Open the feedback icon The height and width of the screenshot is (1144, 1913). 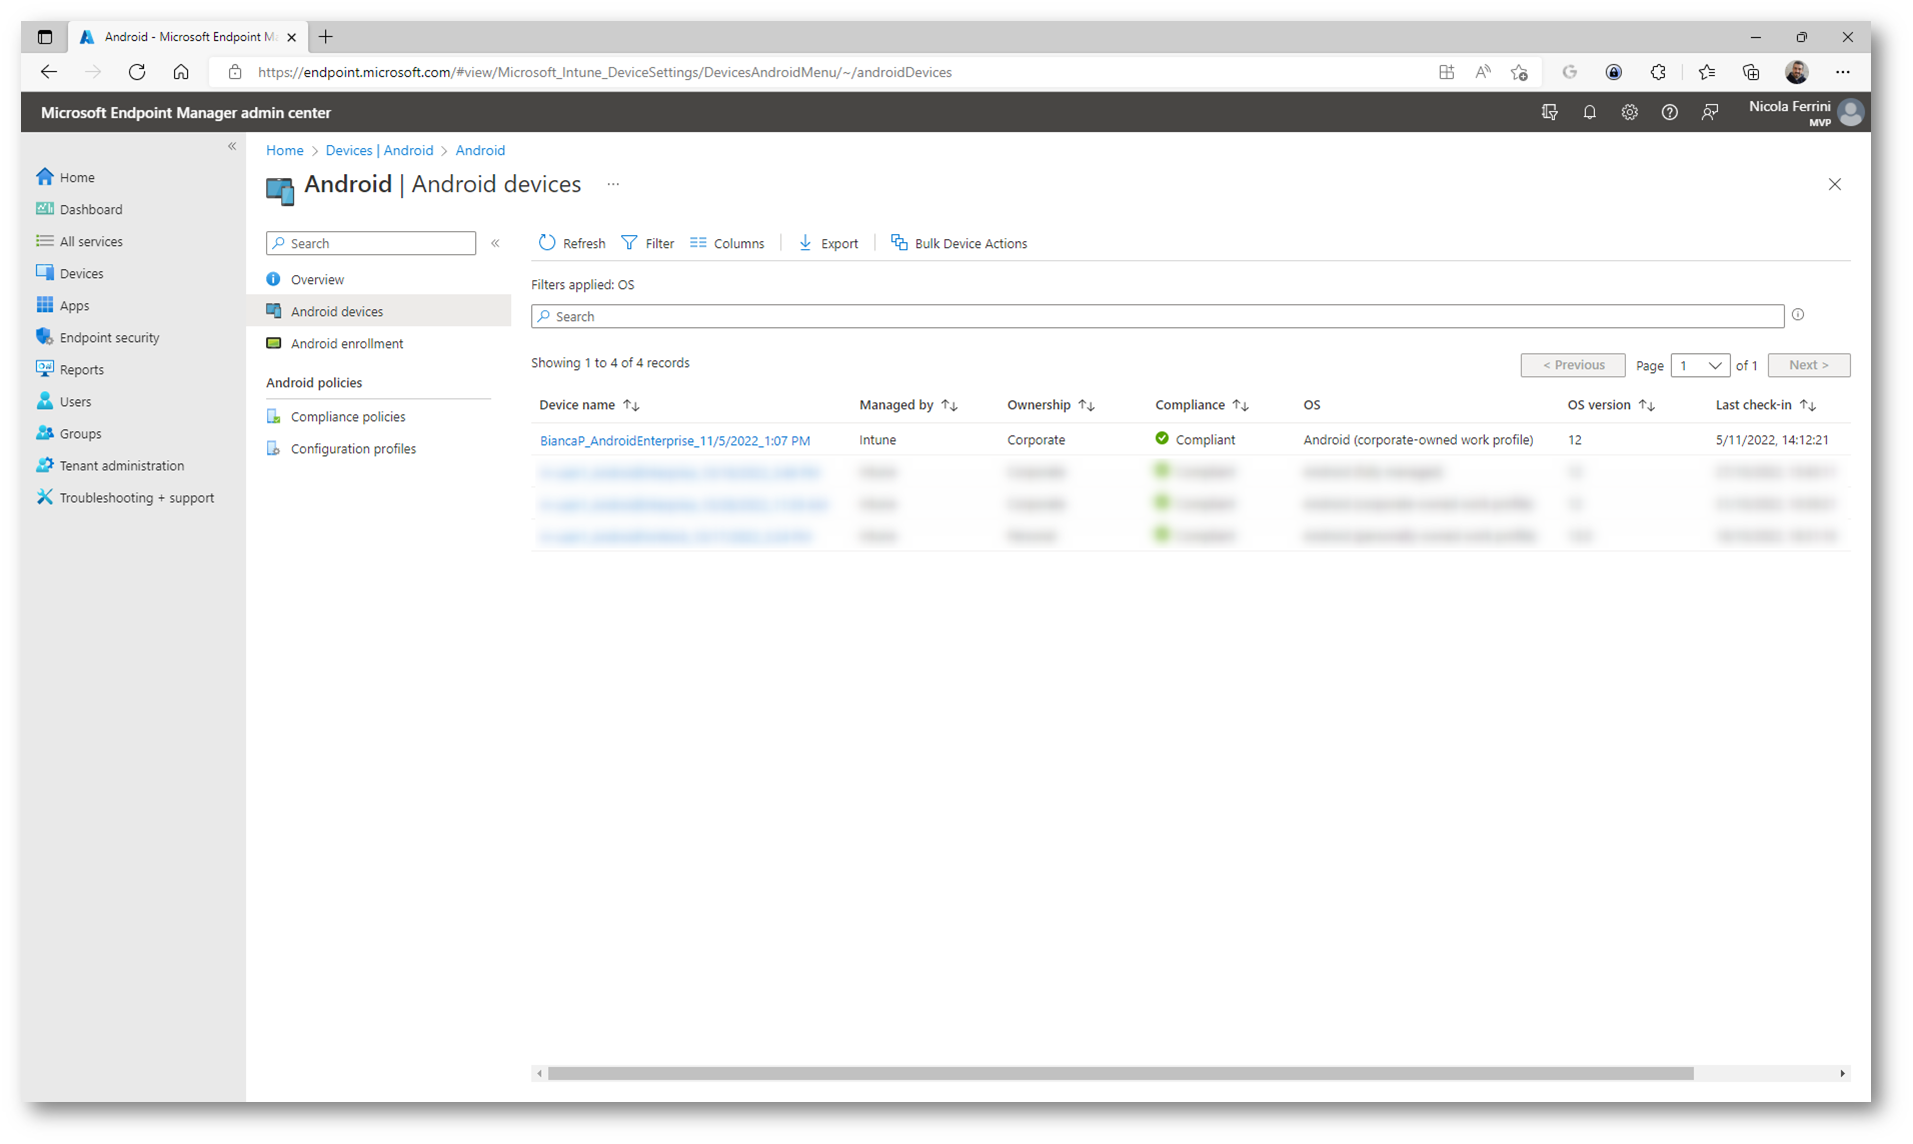point(1709,112)
